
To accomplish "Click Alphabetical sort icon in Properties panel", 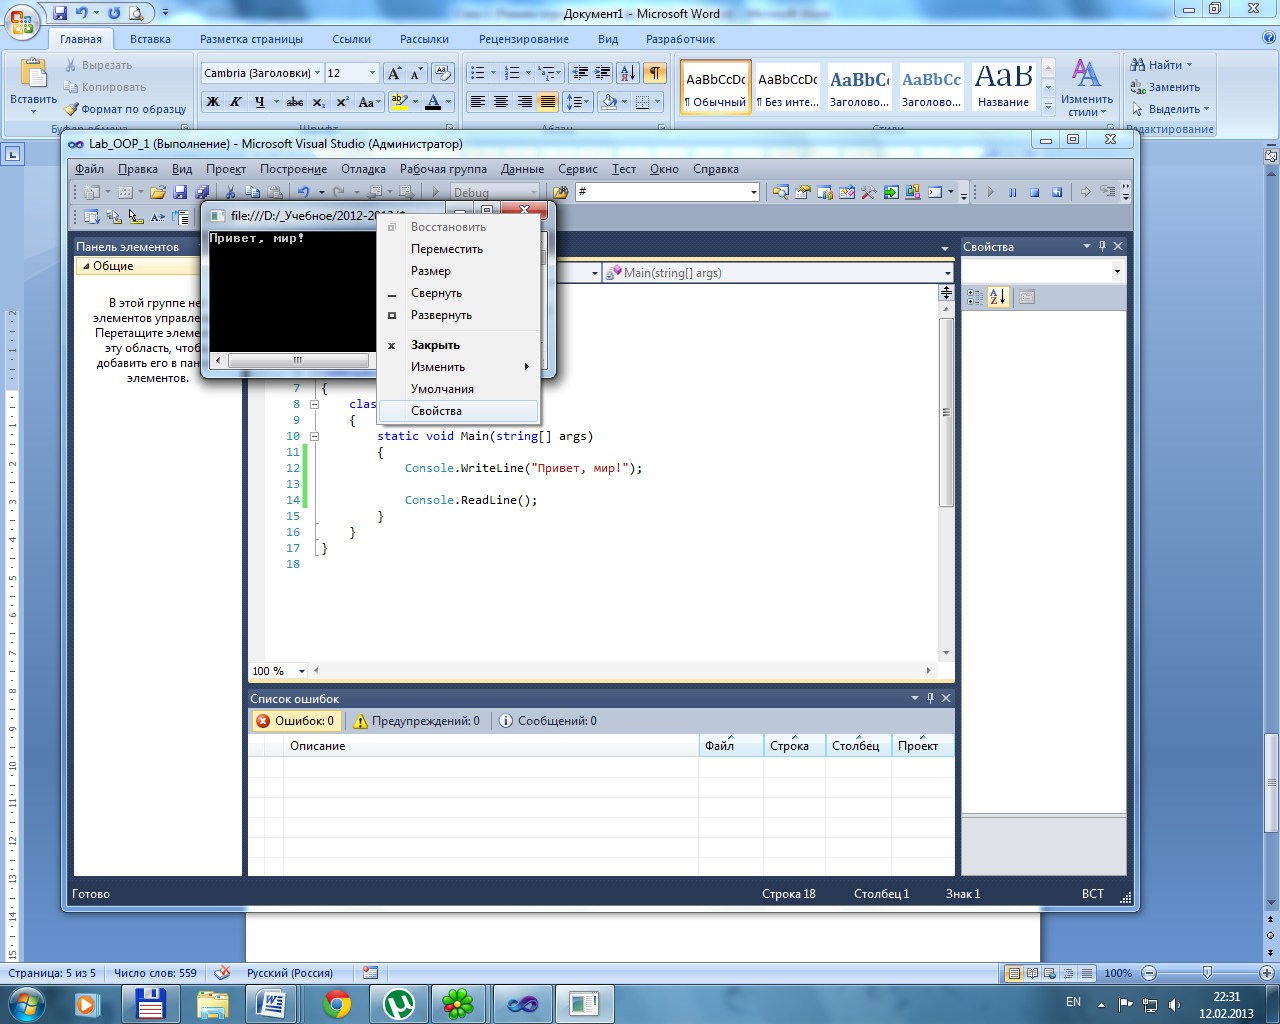I will pos(998,297).
